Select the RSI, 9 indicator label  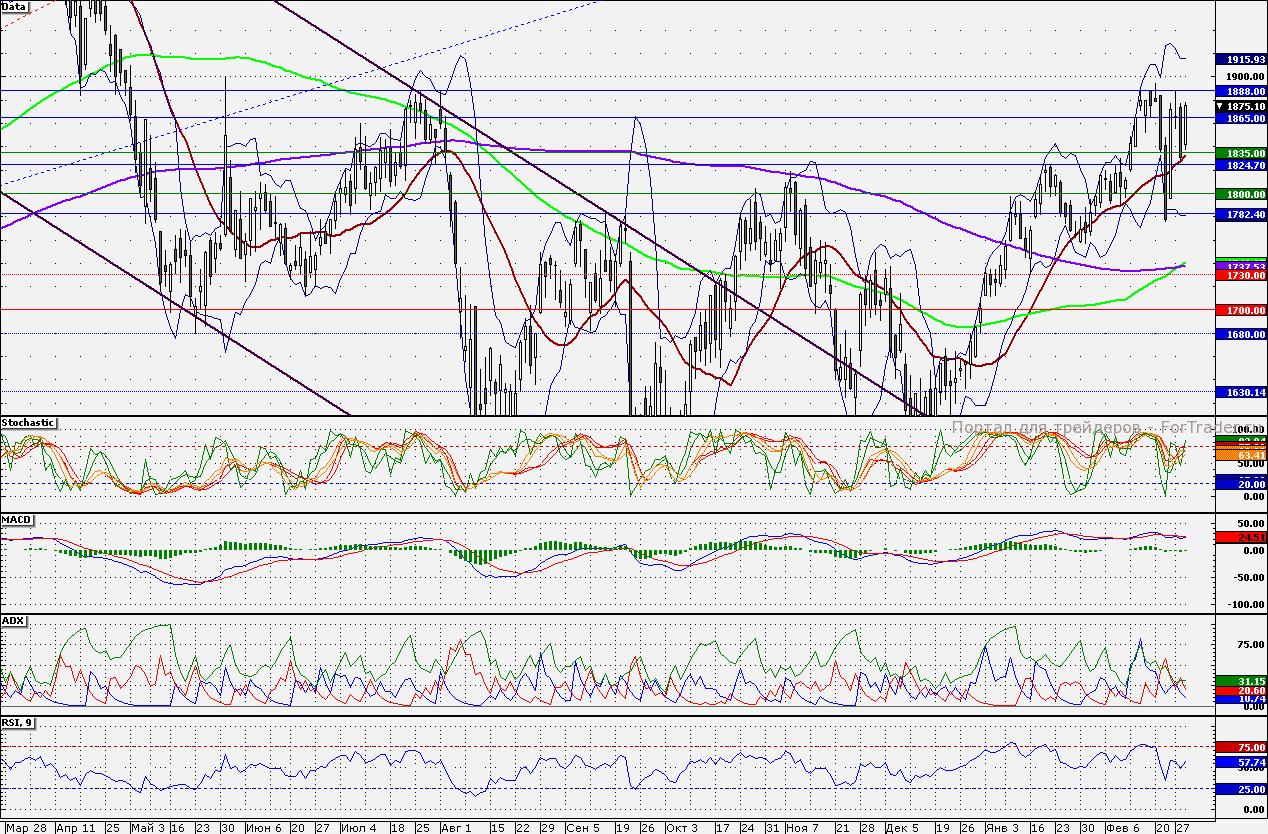point(18,722)
